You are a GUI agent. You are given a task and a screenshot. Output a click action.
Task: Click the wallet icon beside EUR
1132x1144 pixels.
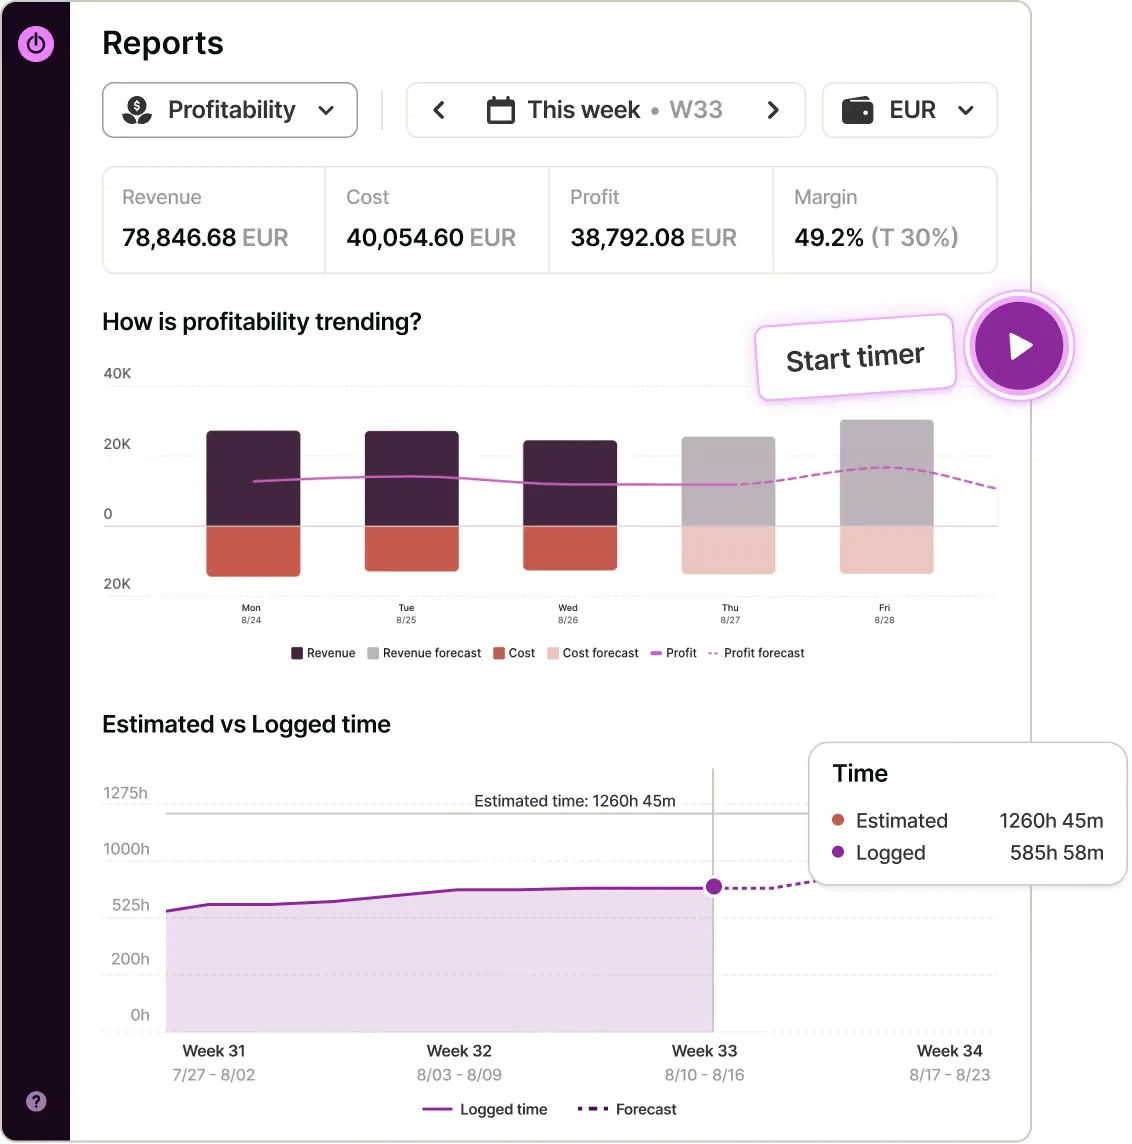(858, 110)
